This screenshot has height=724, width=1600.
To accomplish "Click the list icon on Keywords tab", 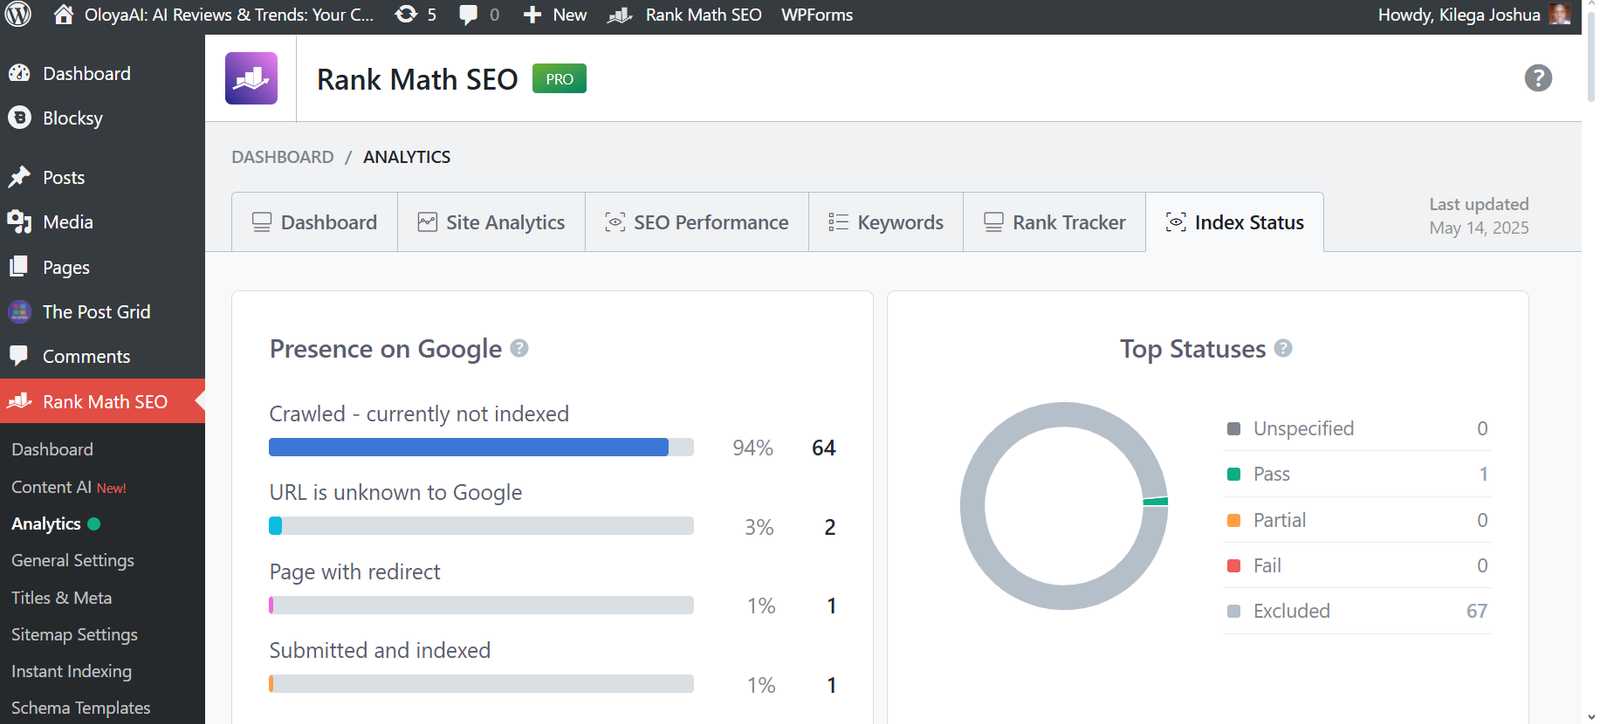I will tap(838, 222).
